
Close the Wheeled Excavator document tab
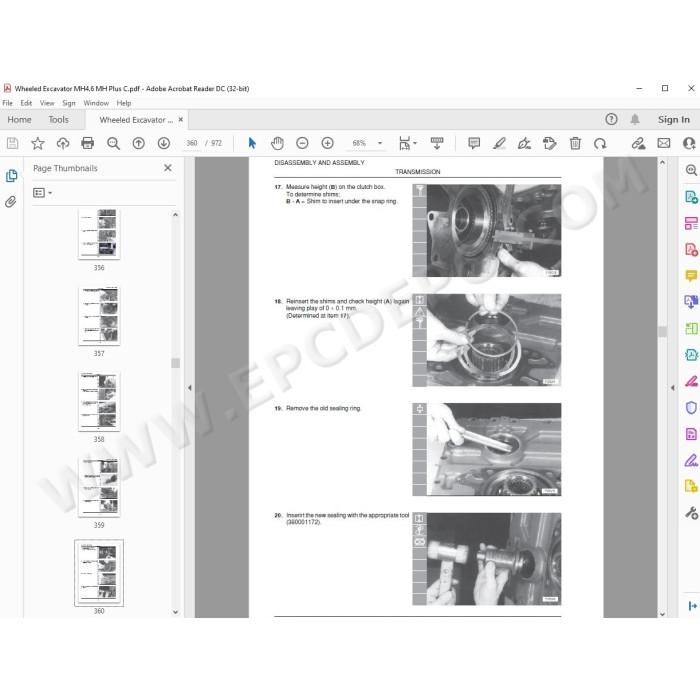point(181,120)
